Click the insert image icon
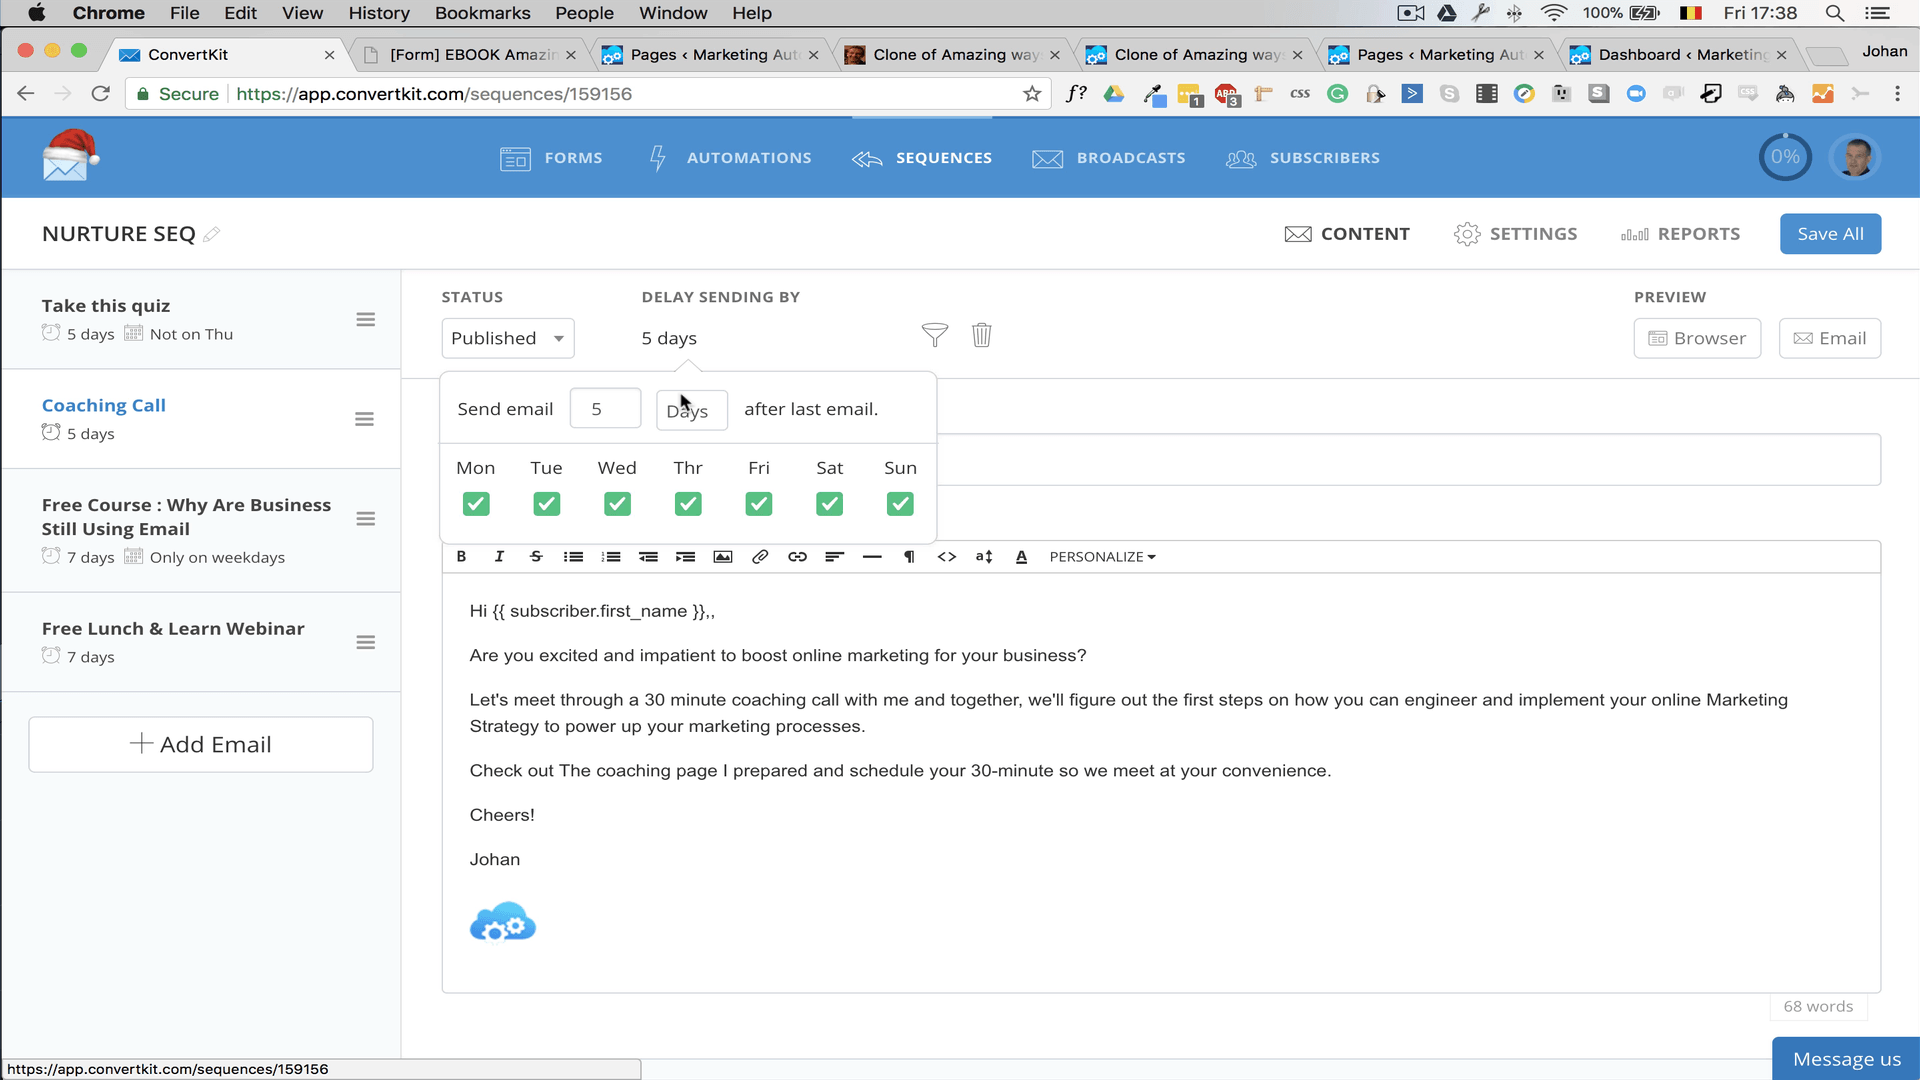1920x1080 pixels. 724,555
